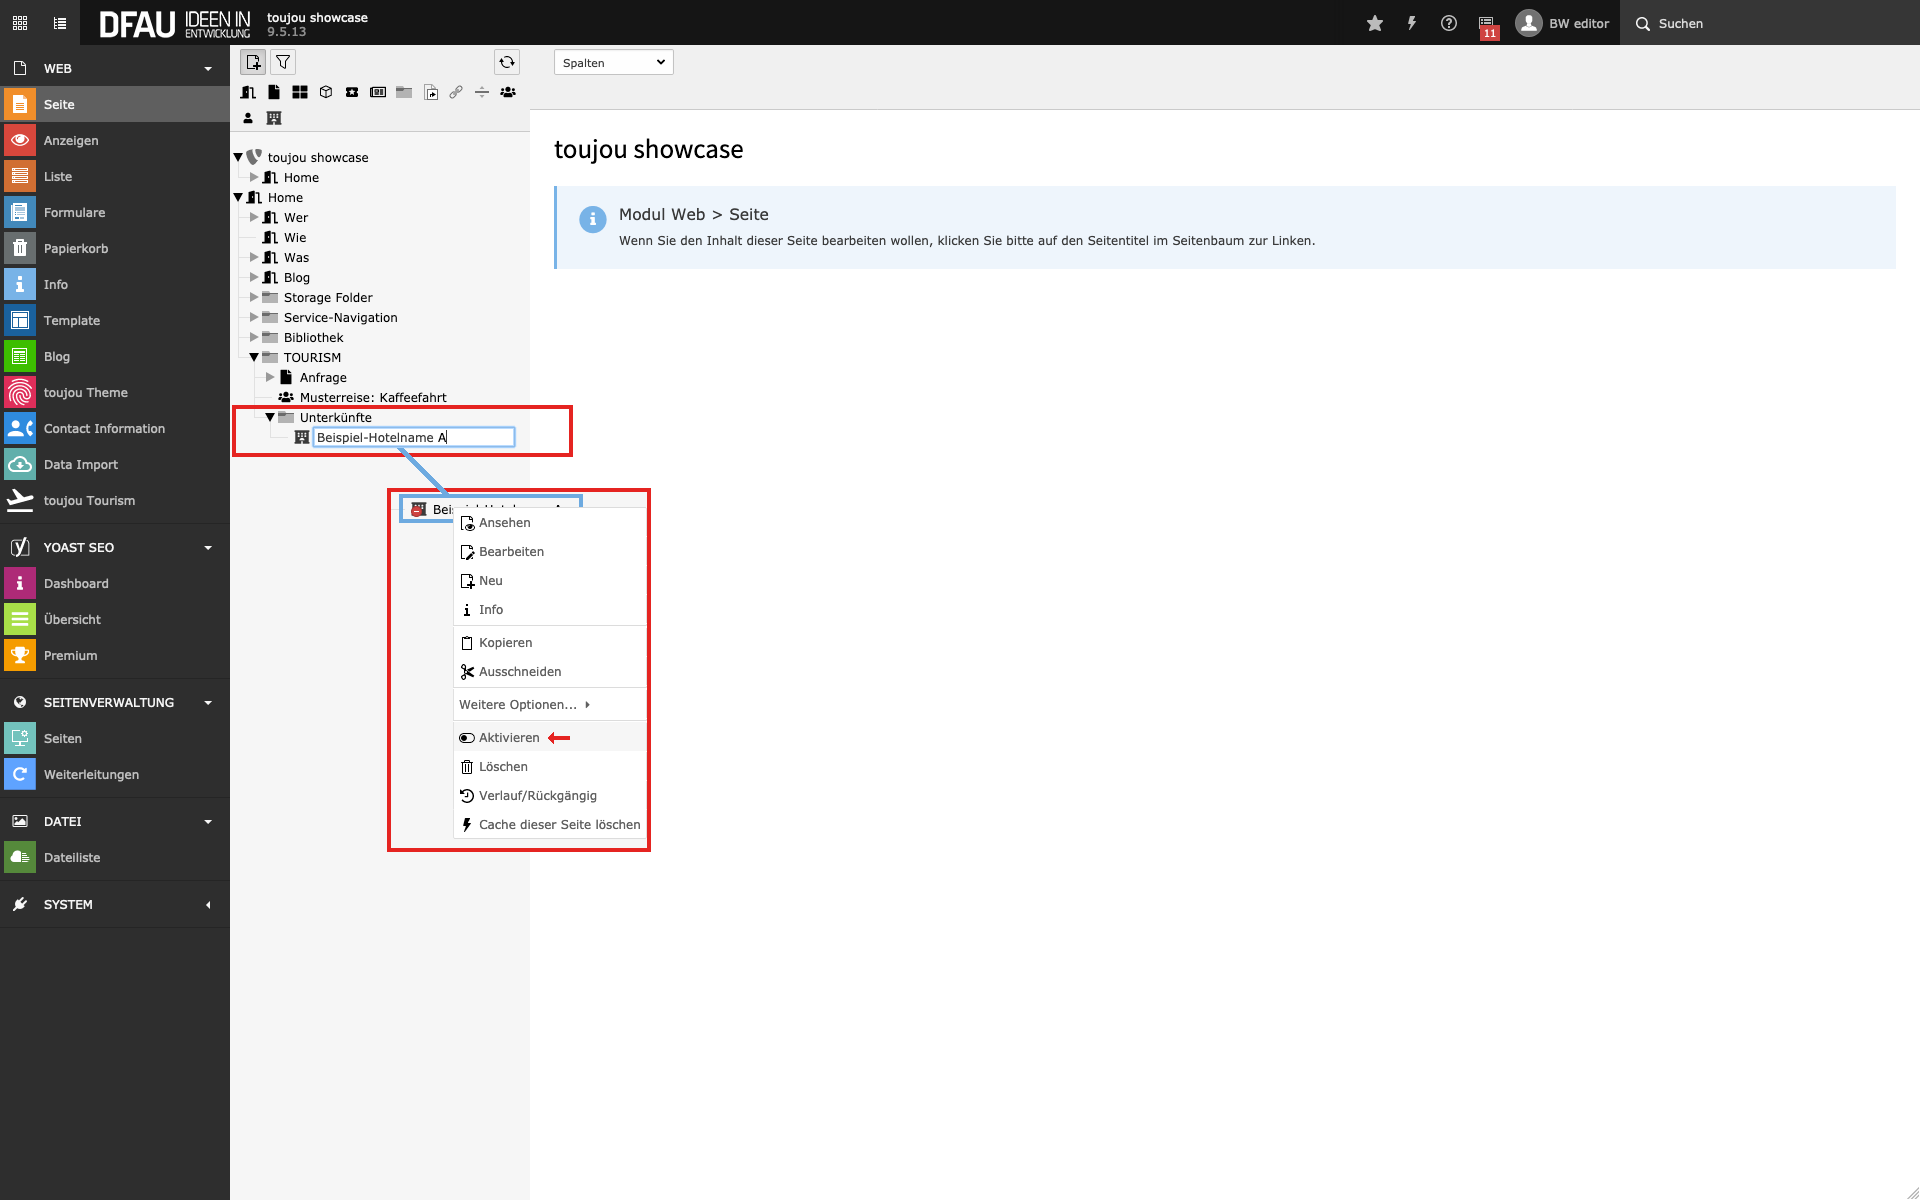
Task: Toggle the module menu grid icon
Action: click(x=20, y=23)
